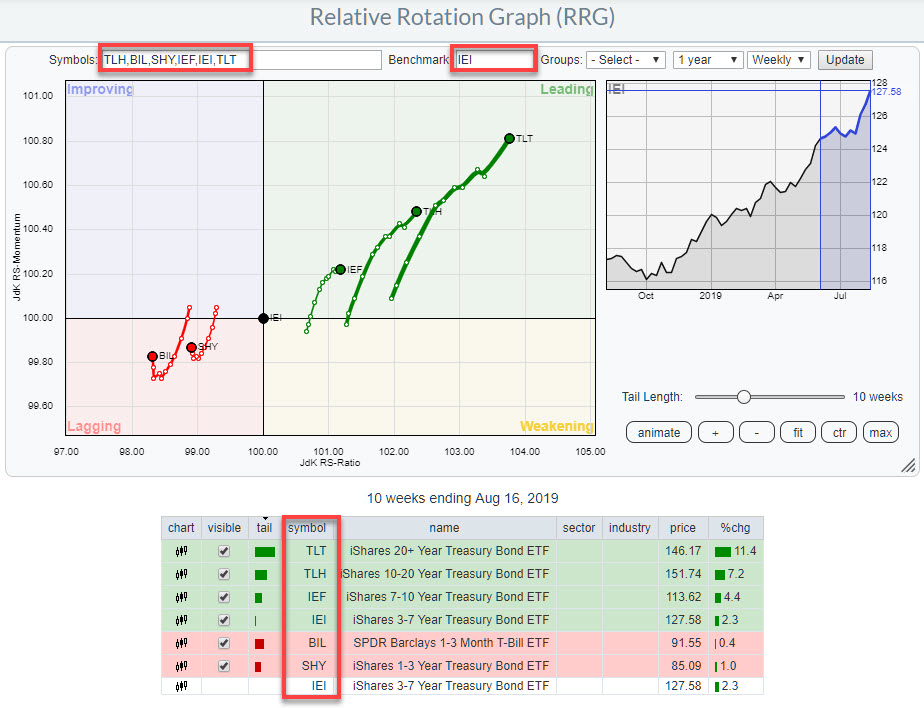Open chart icon in last white IEI row

(181, 686)
